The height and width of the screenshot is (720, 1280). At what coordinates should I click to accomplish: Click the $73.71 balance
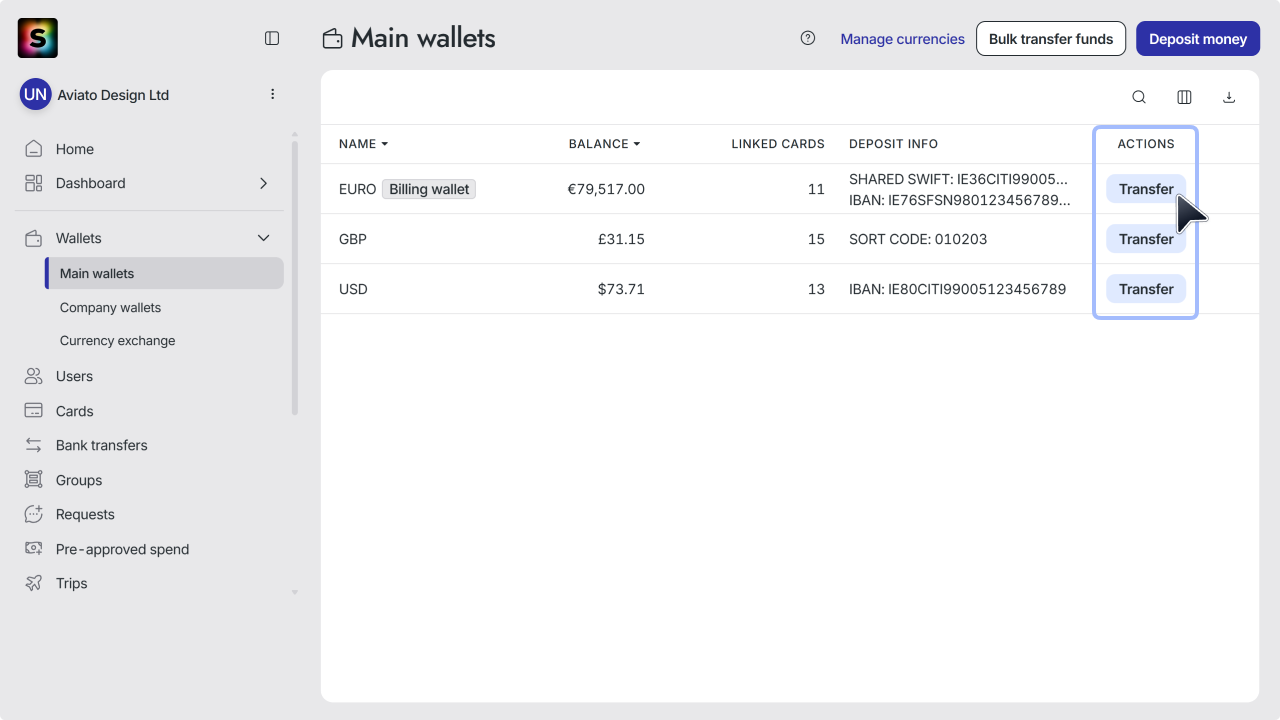[x=621, y=289]
